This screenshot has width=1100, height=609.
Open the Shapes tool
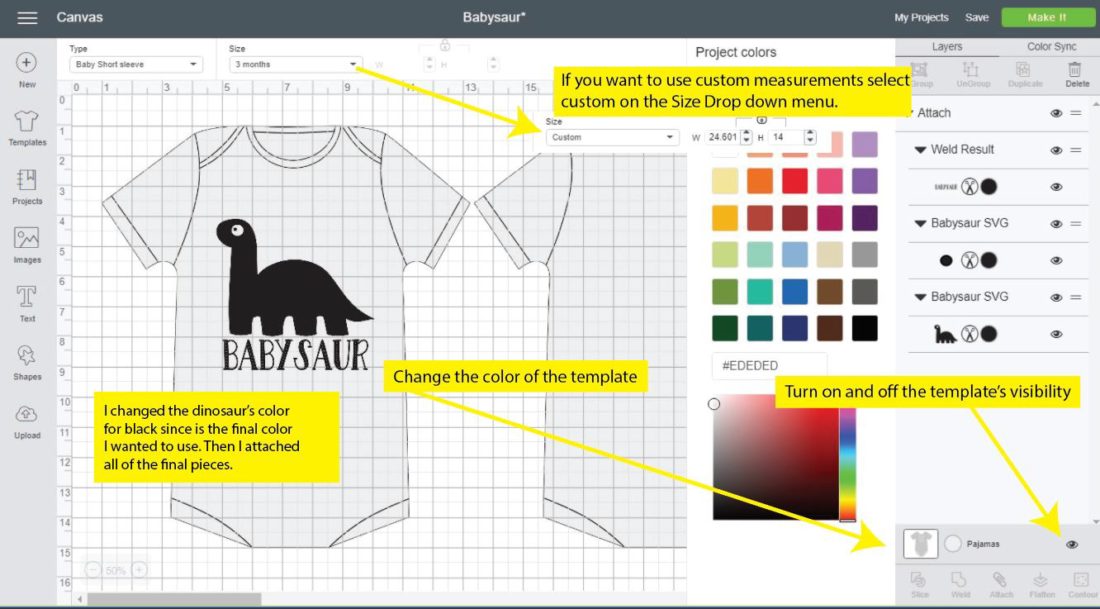tap(27, 362)
